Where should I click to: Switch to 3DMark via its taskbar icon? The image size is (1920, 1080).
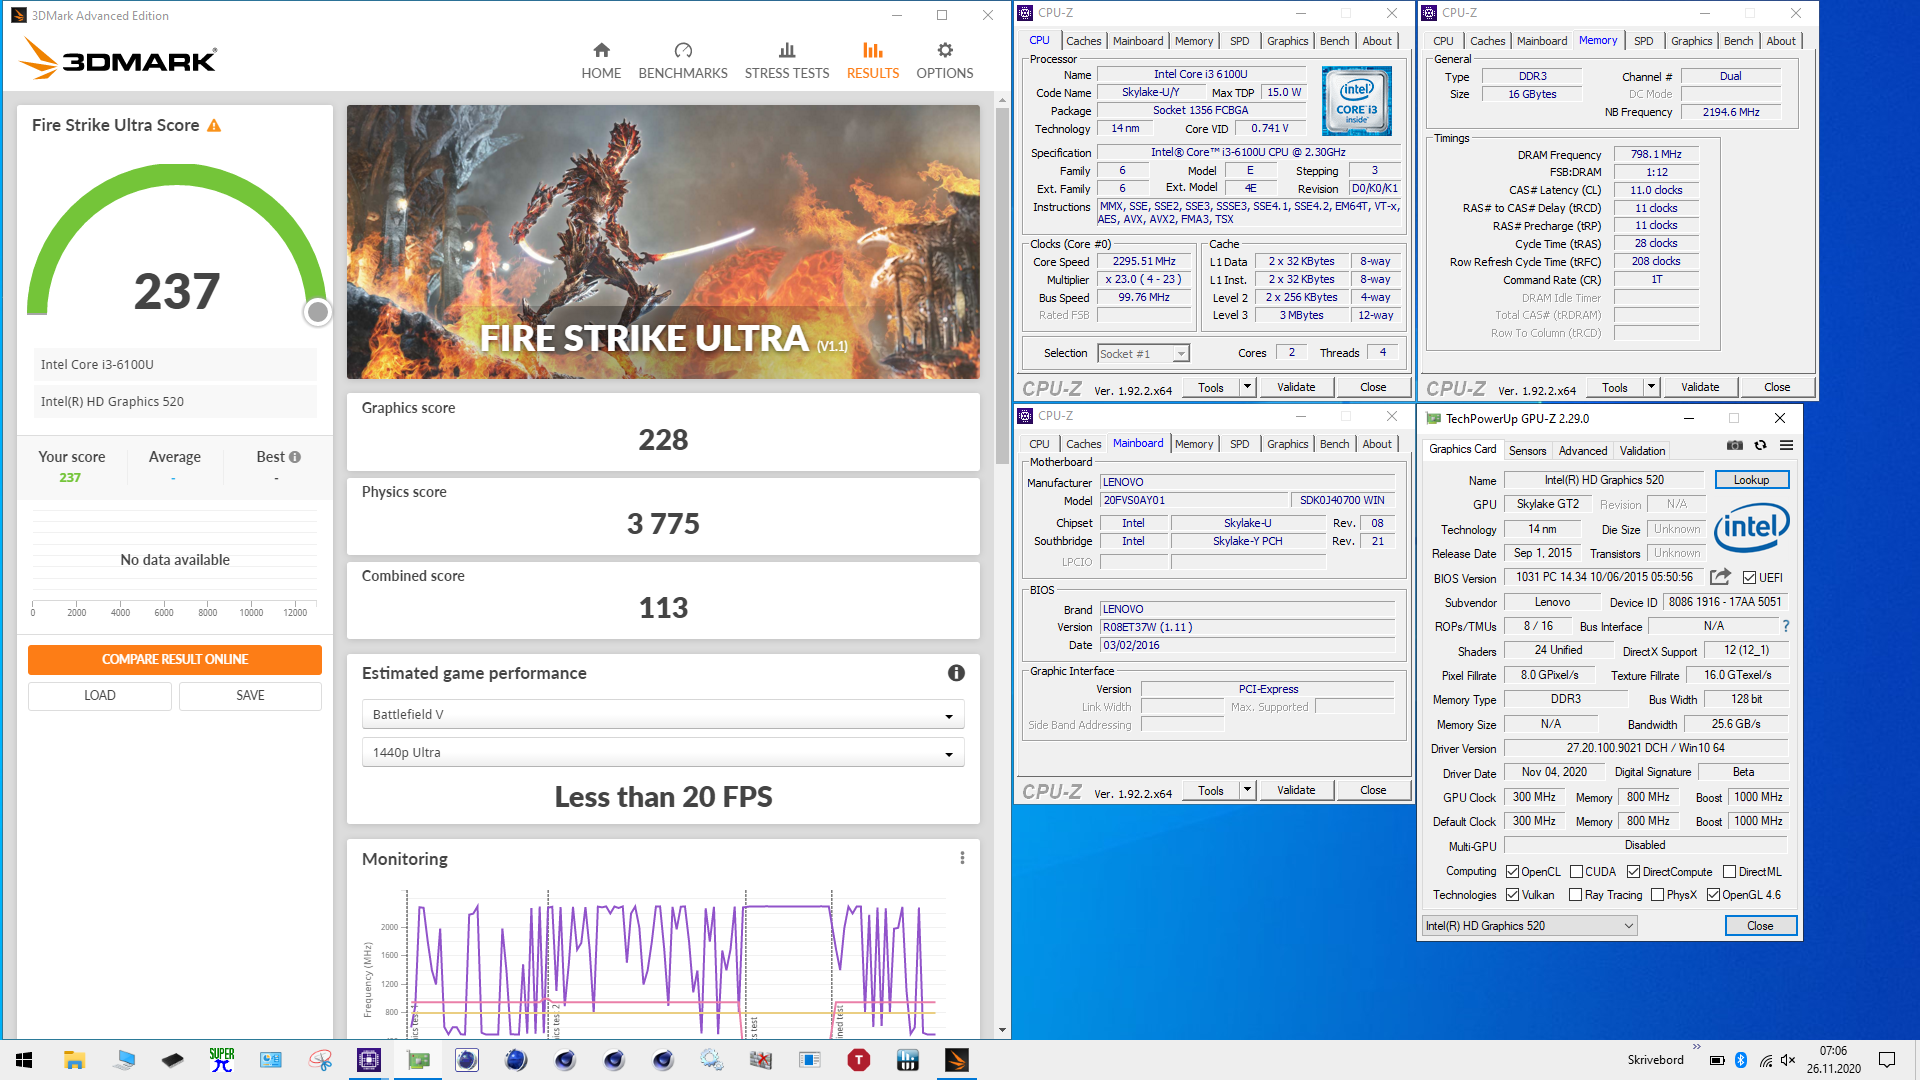pyautogui.click(x=957, y=1060)
